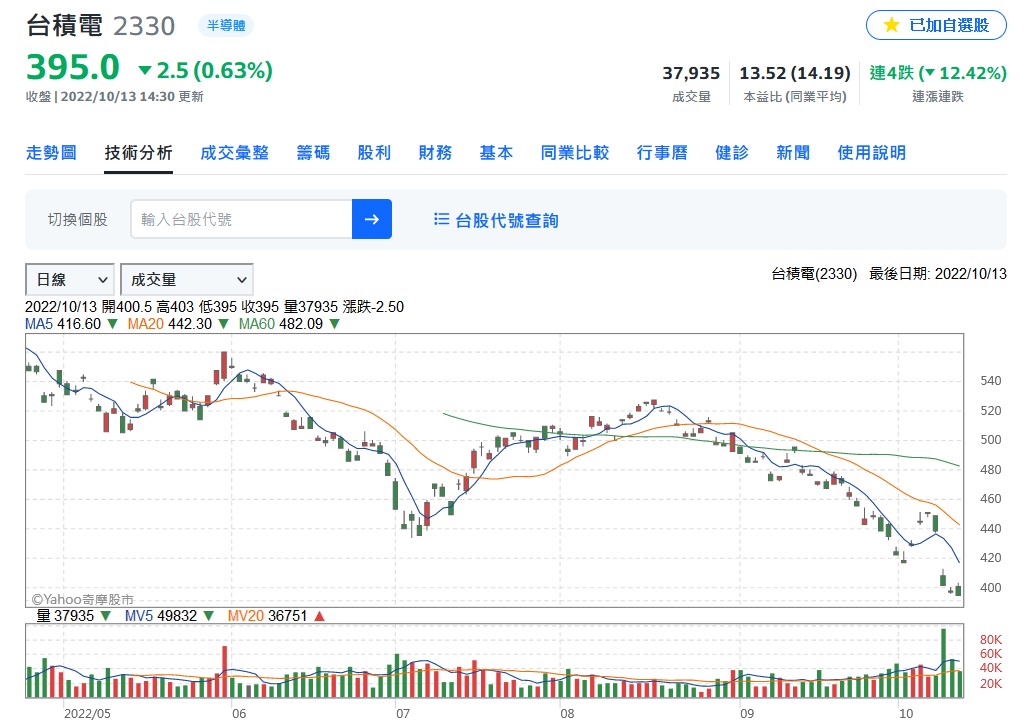
Task: Click the 80K volume axis label
Action: 991,640
